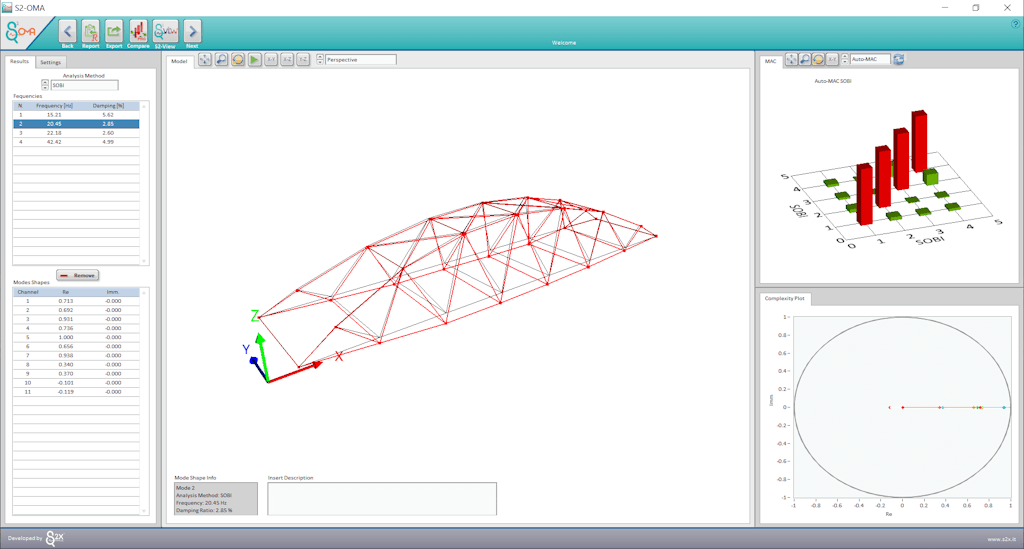Refresh the MAC chart
The image size is (1024, 549).
coord(899,59)
